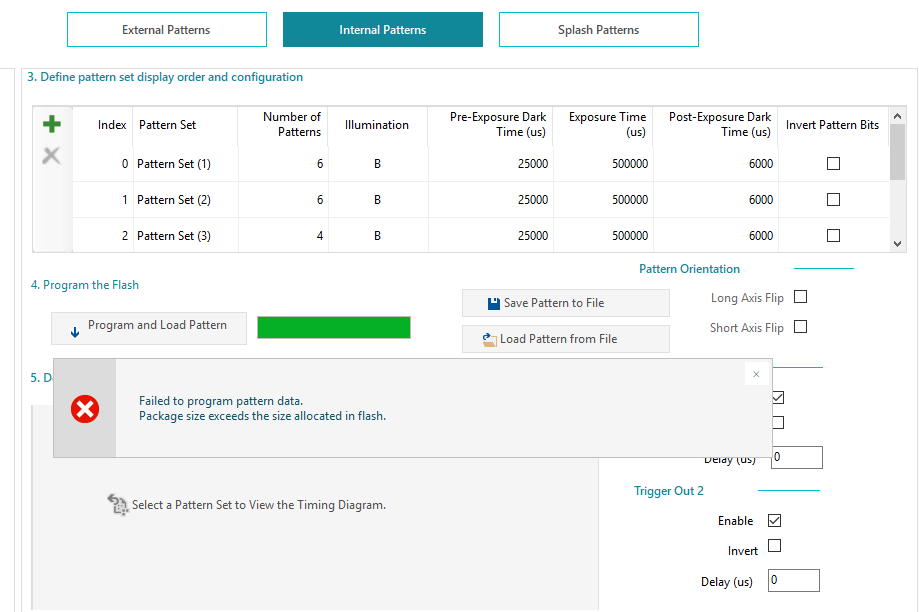Click the red error icon in notification
Image resolution: width=919 pixels, height=612 pixels.
click(86, 408)
